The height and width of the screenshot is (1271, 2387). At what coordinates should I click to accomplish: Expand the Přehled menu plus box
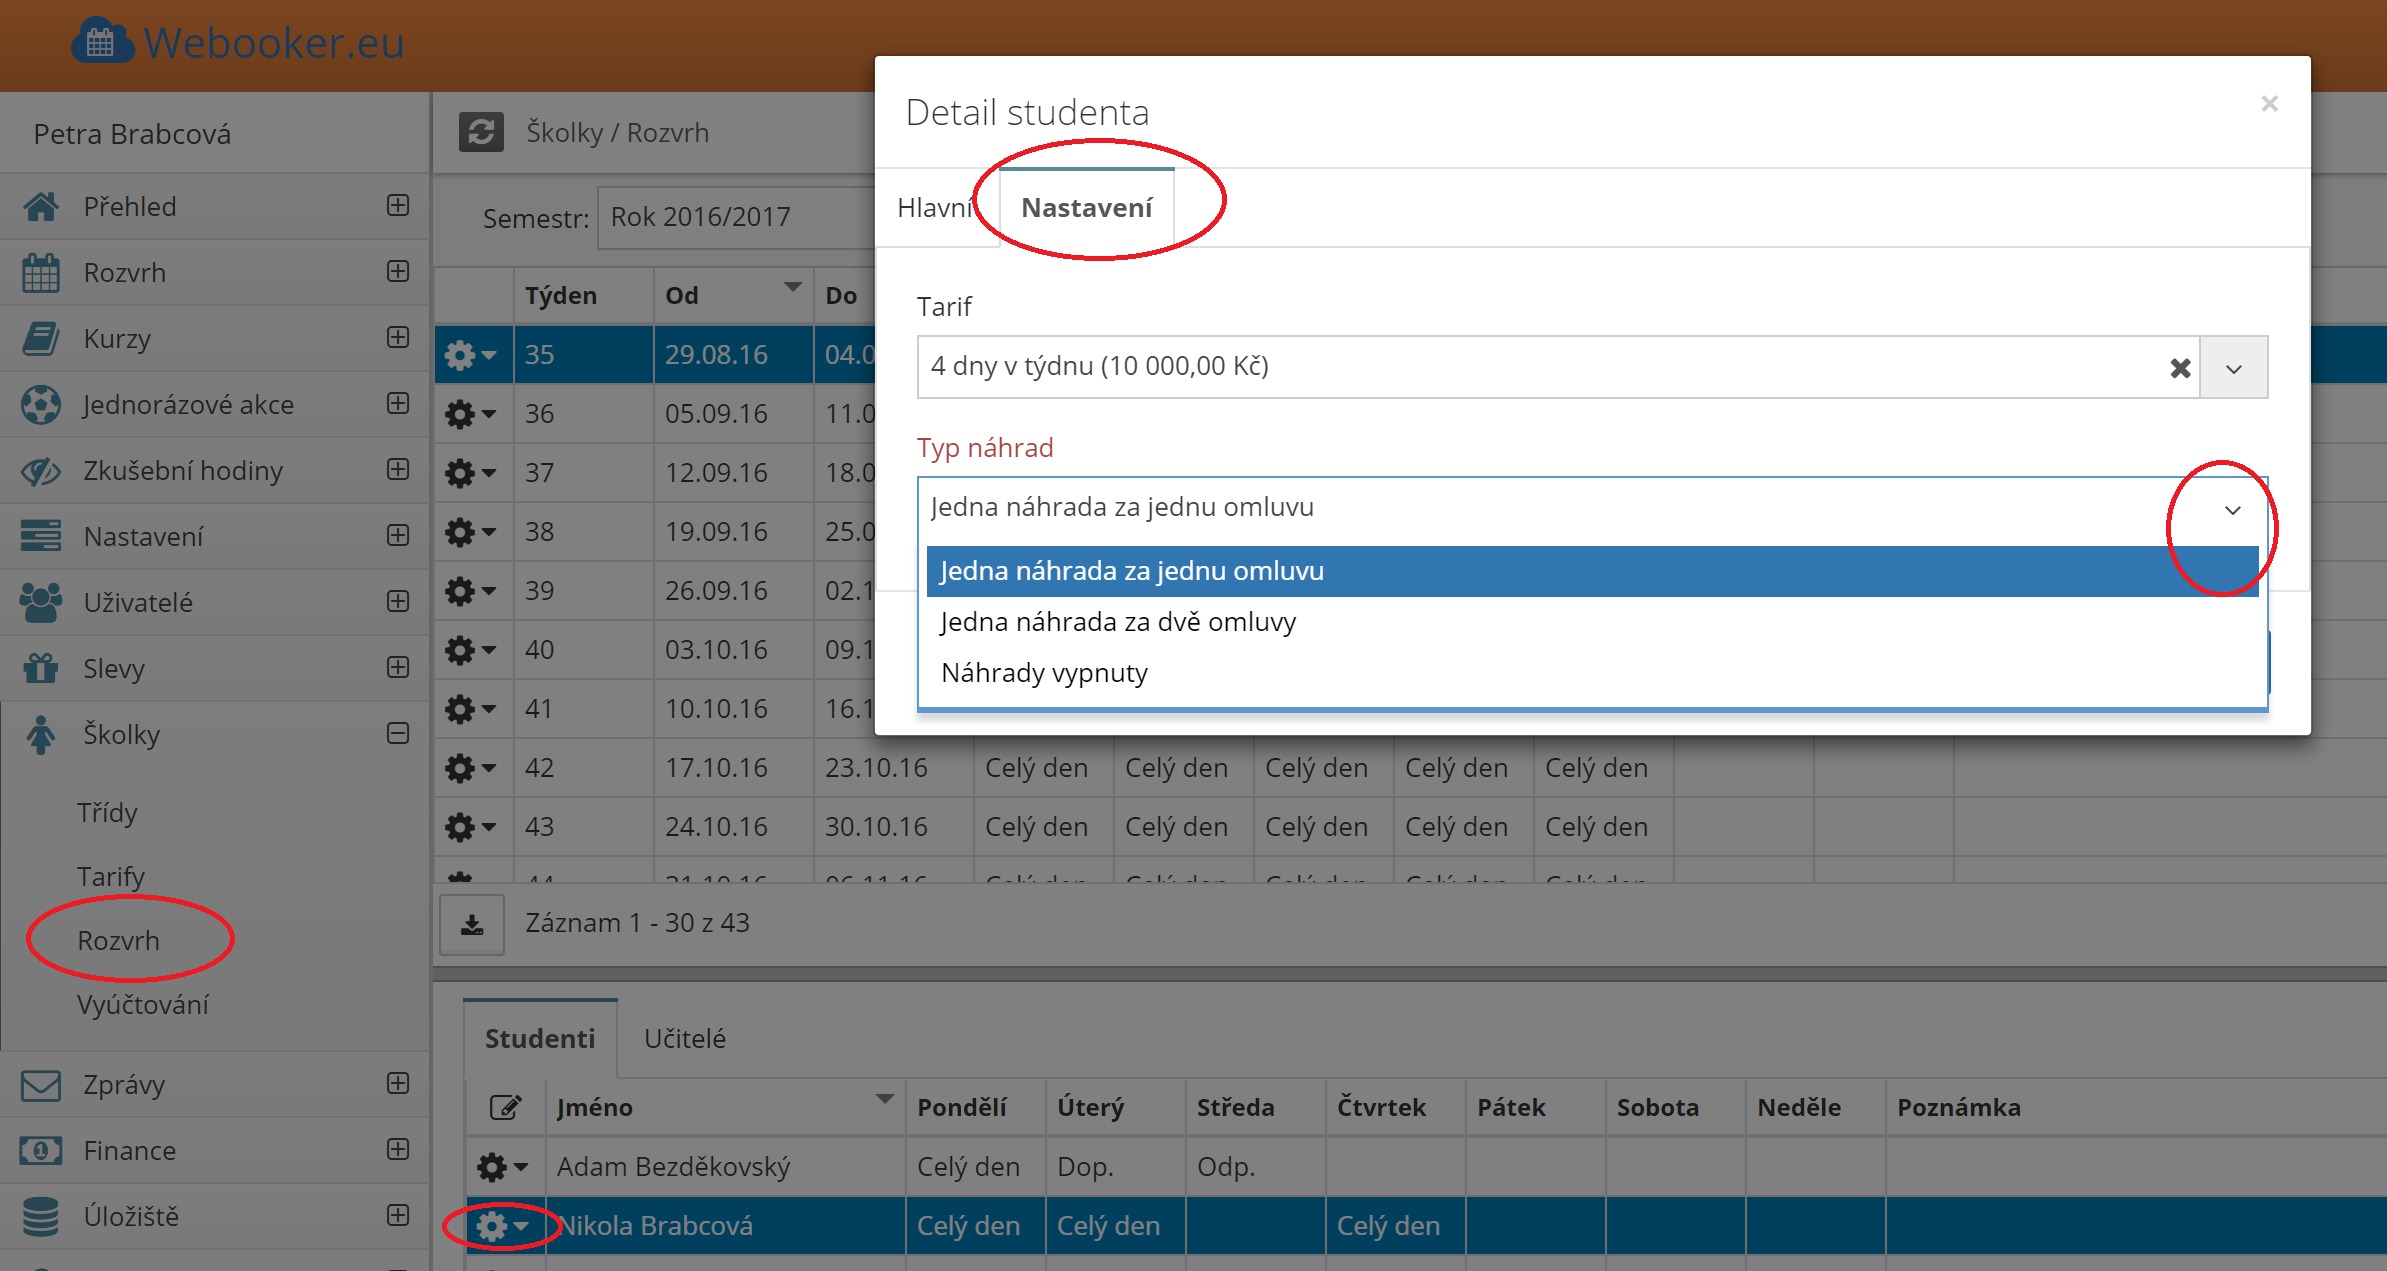point(398,205)
